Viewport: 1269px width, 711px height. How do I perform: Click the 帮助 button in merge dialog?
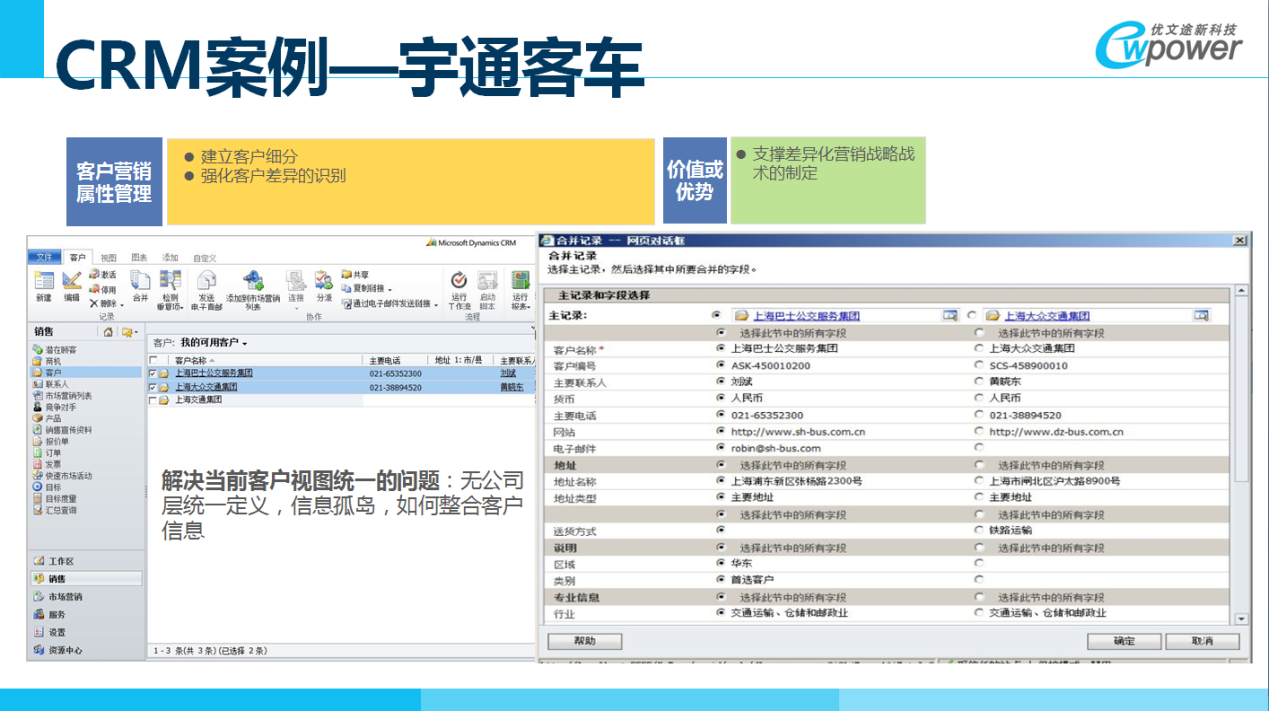pos(585,641)
